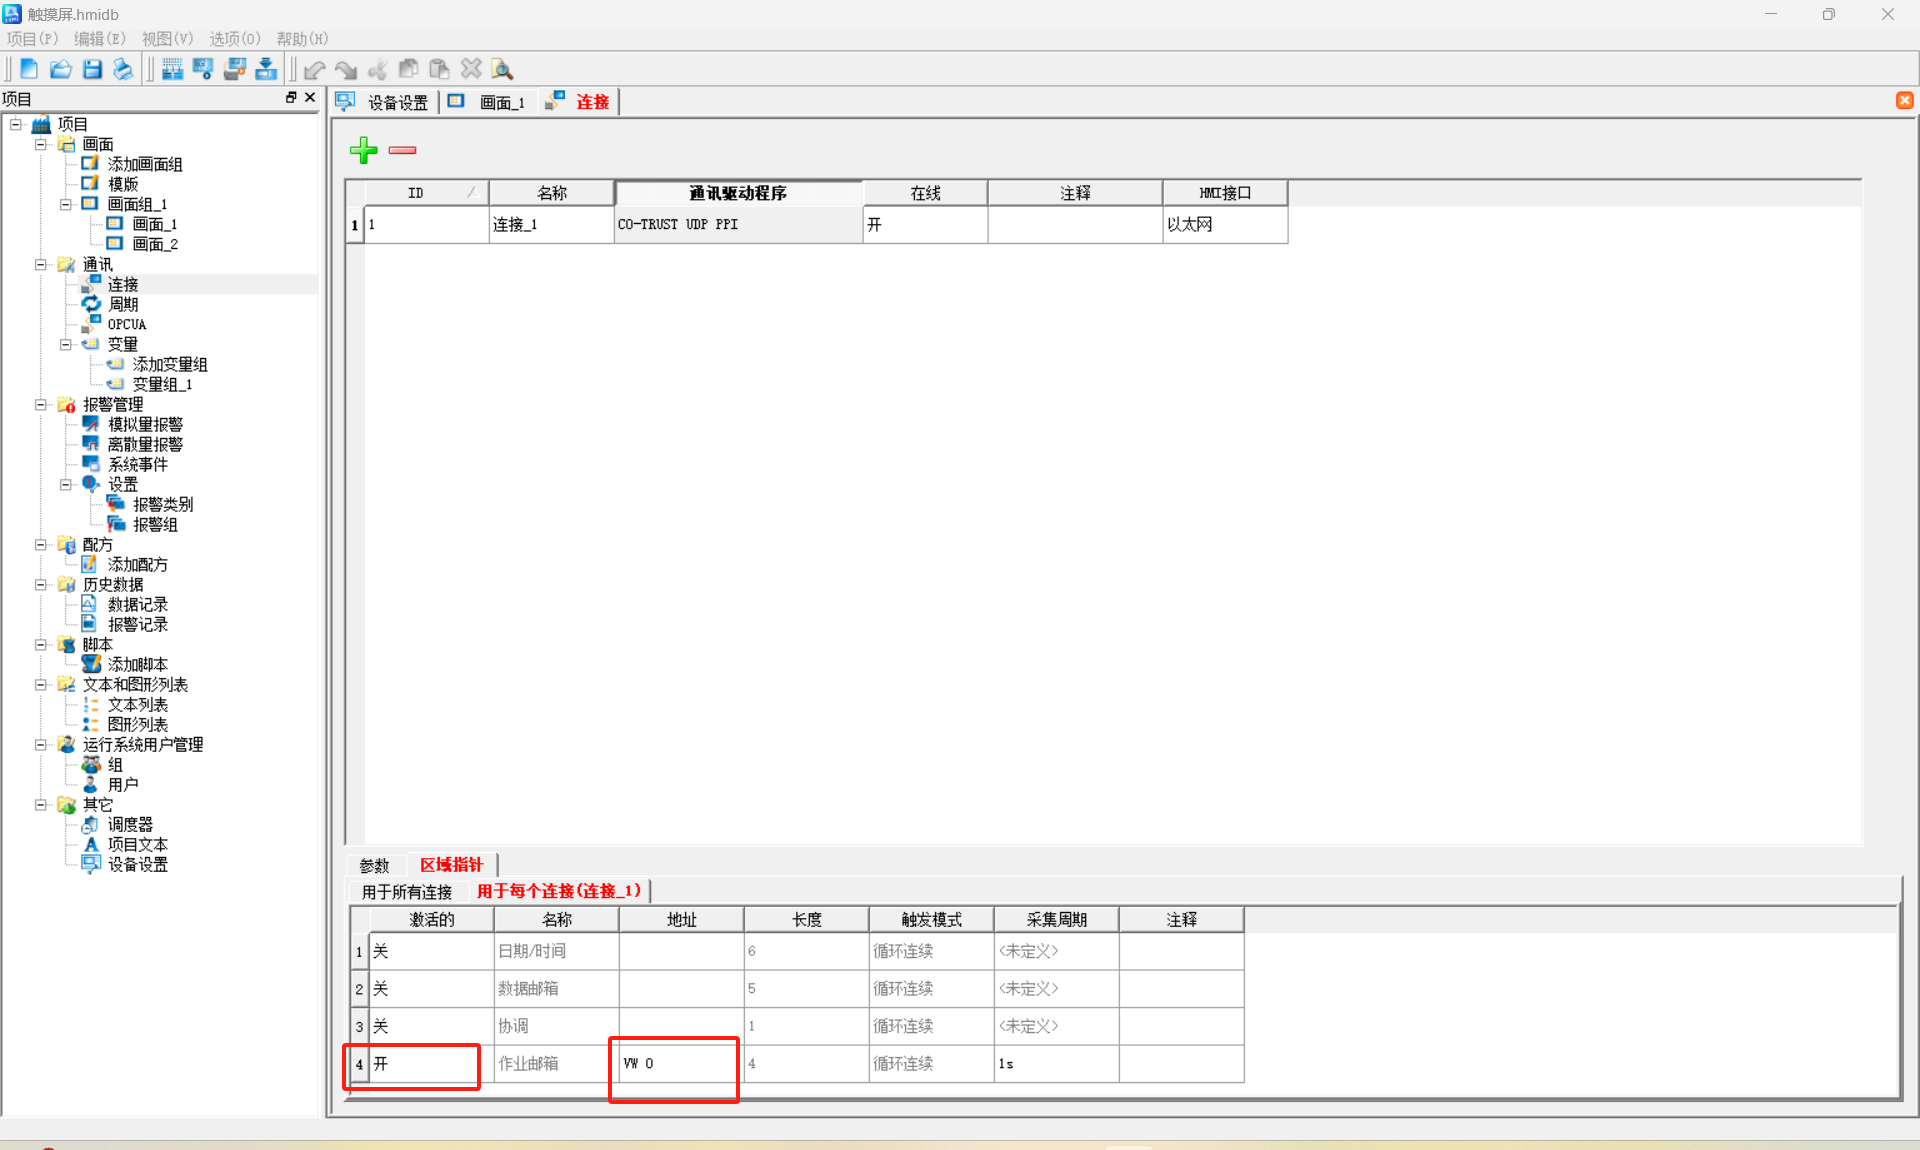Toggle 激活的 cell for 数据邮箱 row
The width and height of the screenshot is (1920, 1150).
tap(431, 989)
